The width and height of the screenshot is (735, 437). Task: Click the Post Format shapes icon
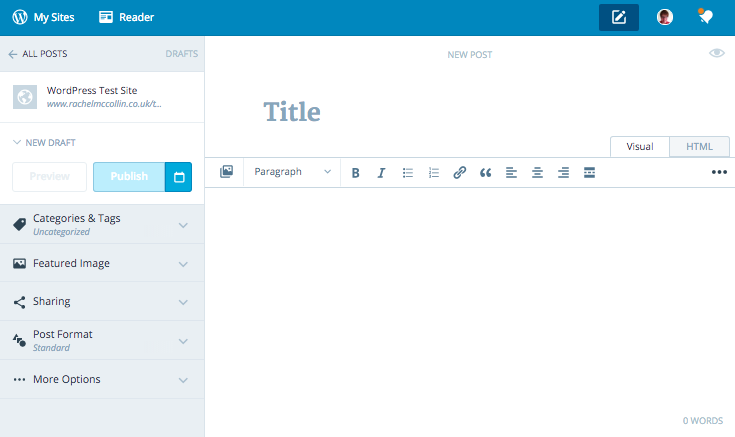19,340
